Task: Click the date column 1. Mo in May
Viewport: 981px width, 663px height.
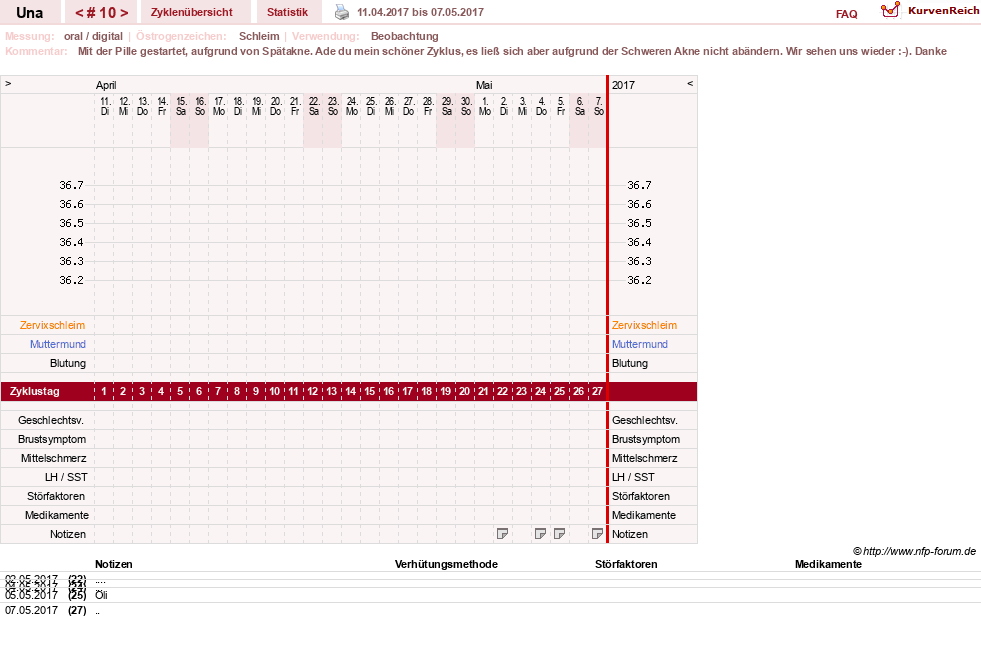Action: 484,106
